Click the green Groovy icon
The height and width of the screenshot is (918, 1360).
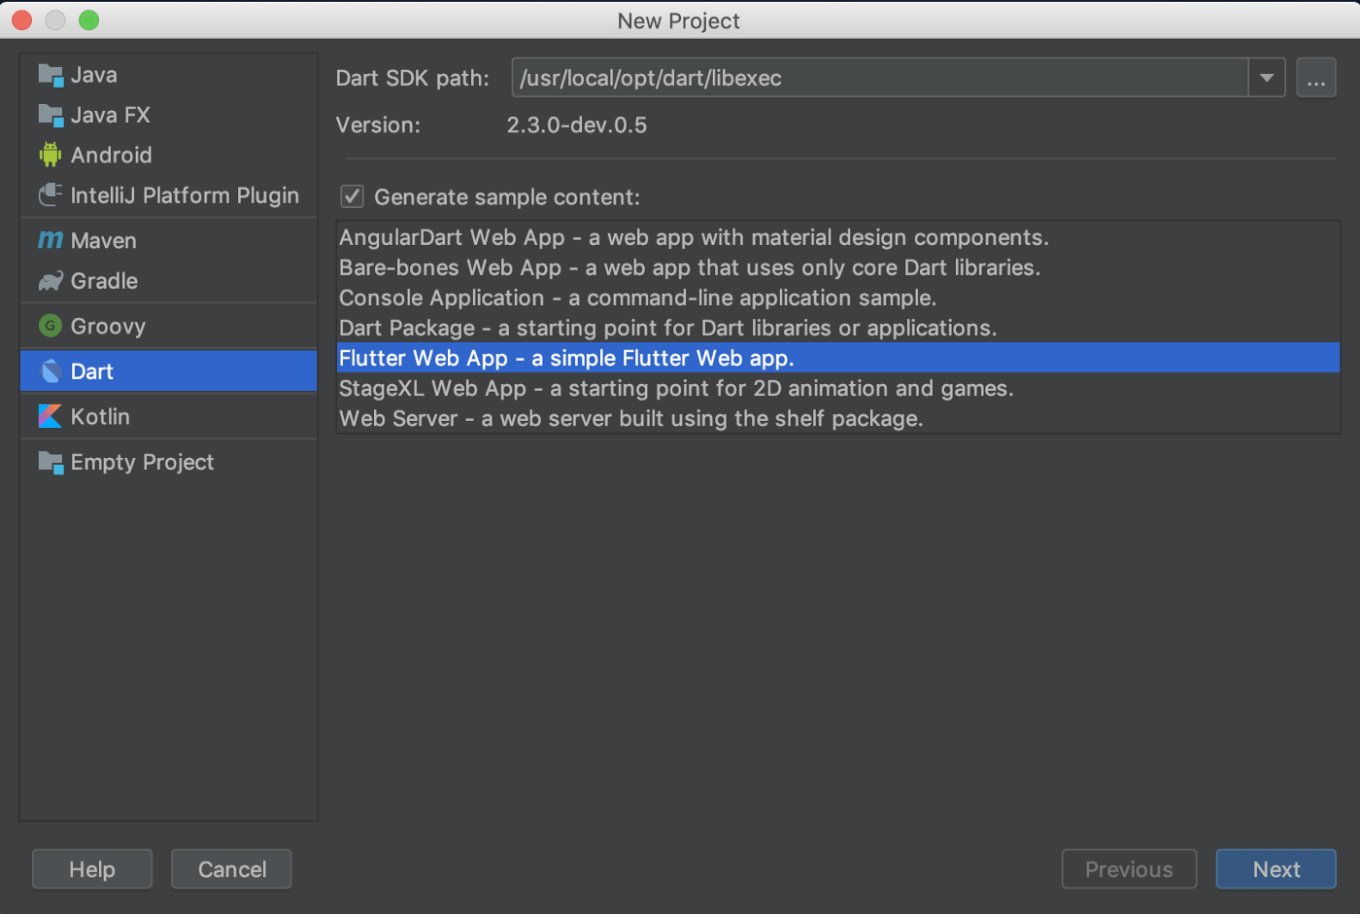pos(50,326)
